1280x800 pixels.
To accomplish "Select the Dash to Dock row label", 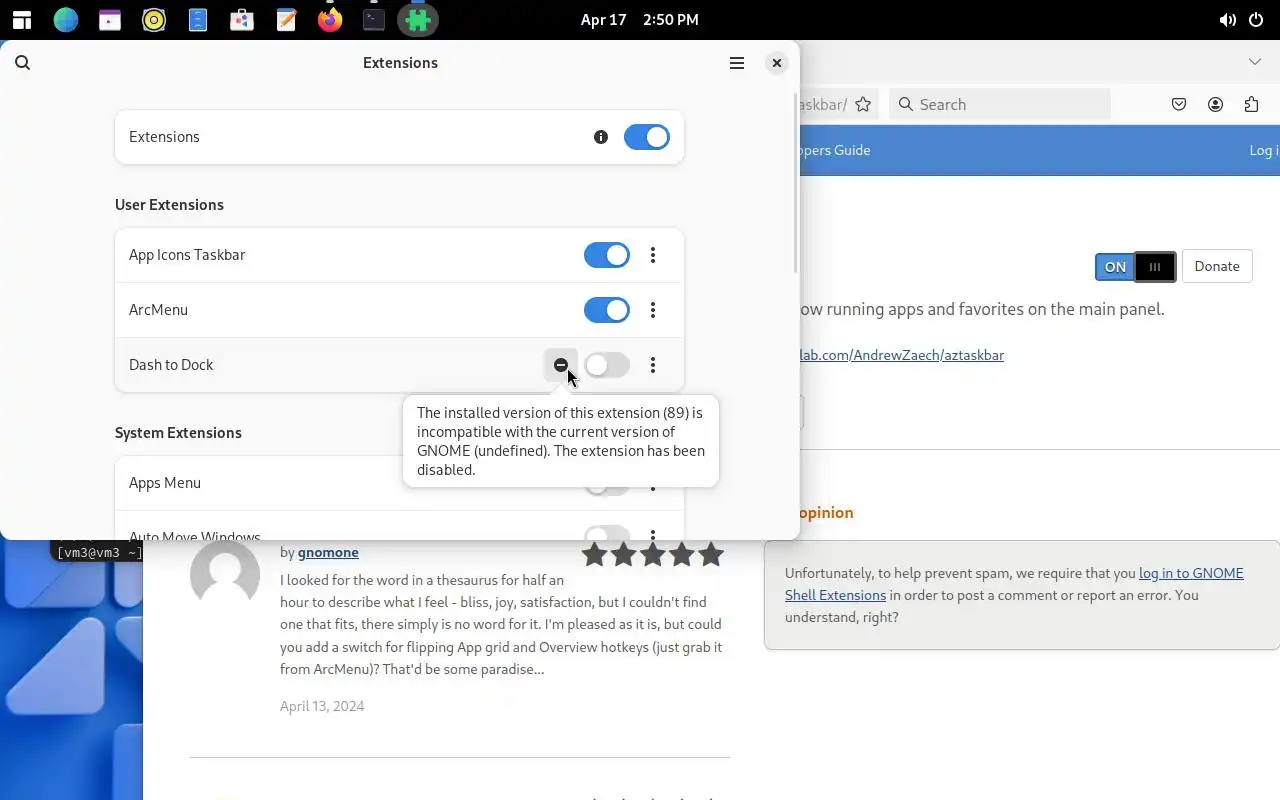I will [x=171, y=365].
